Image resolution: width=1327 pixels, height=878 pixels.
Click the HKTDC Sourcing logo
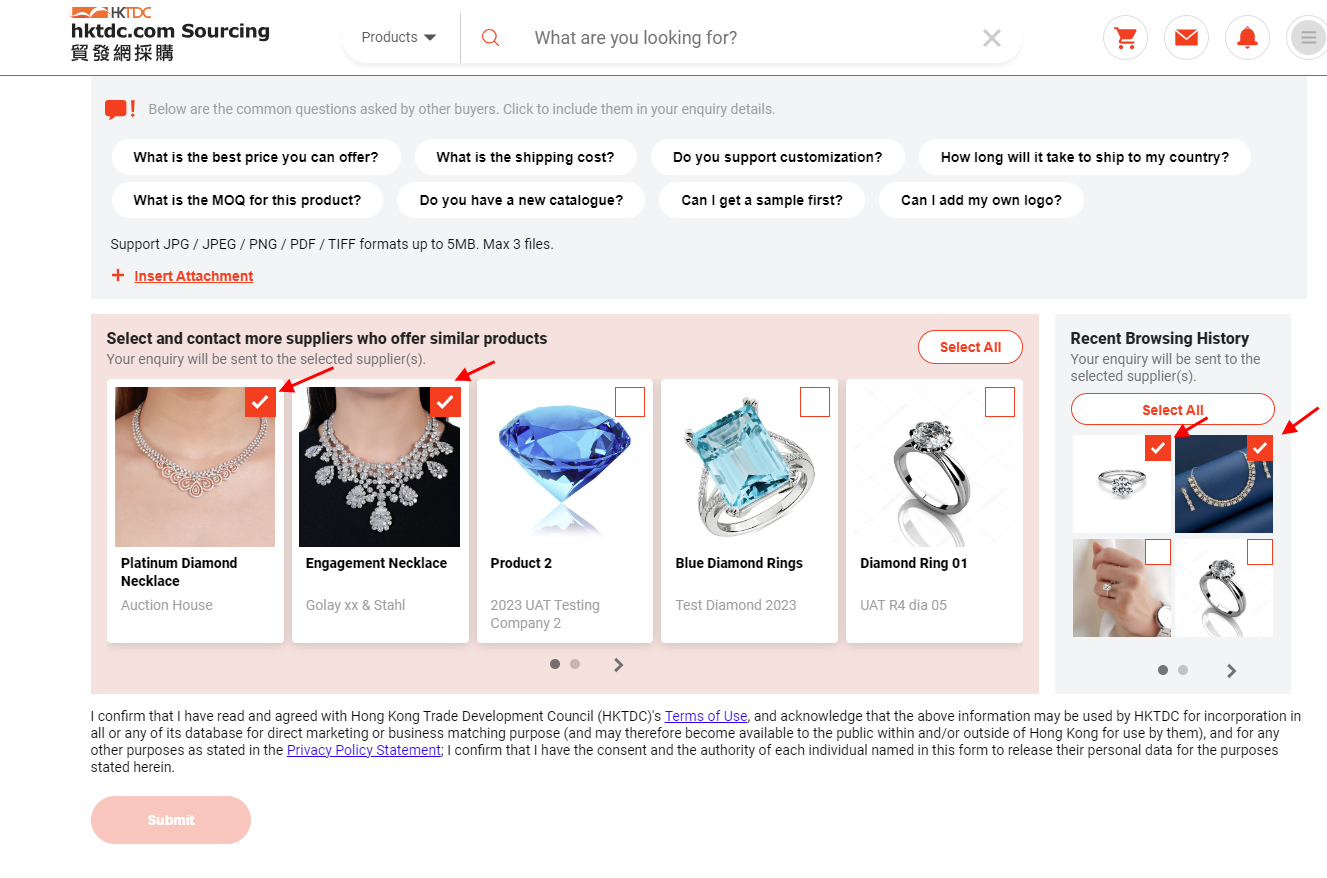pos(170,34)
